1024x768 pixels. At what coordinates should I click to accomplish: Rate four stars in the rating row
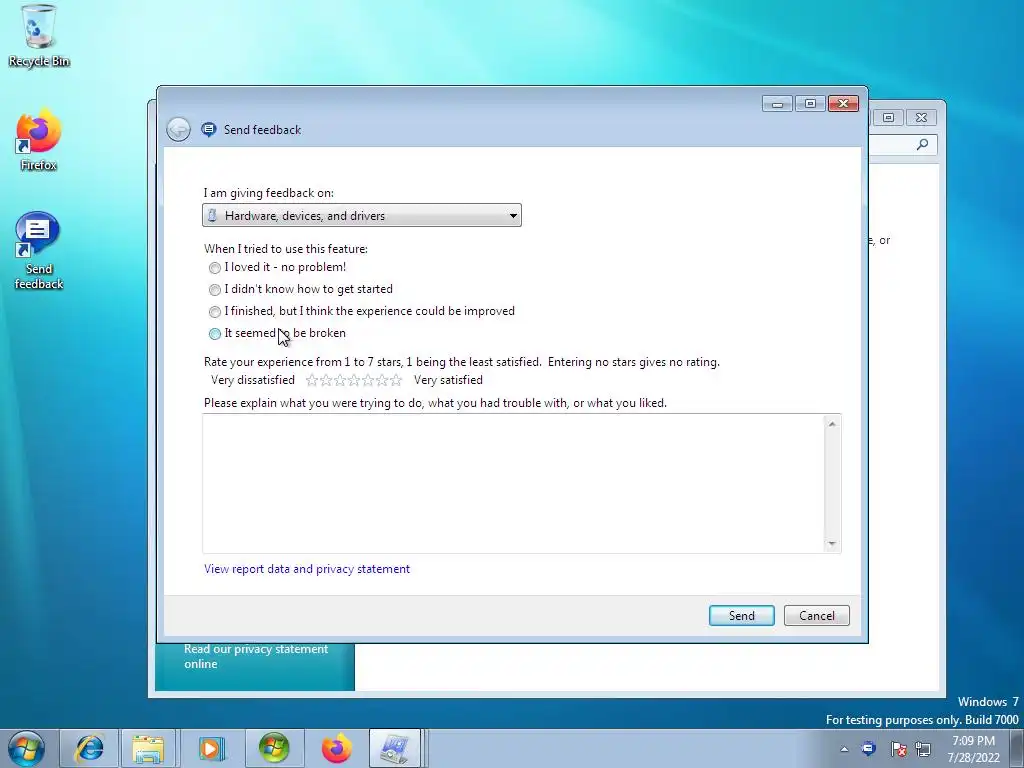354,380
